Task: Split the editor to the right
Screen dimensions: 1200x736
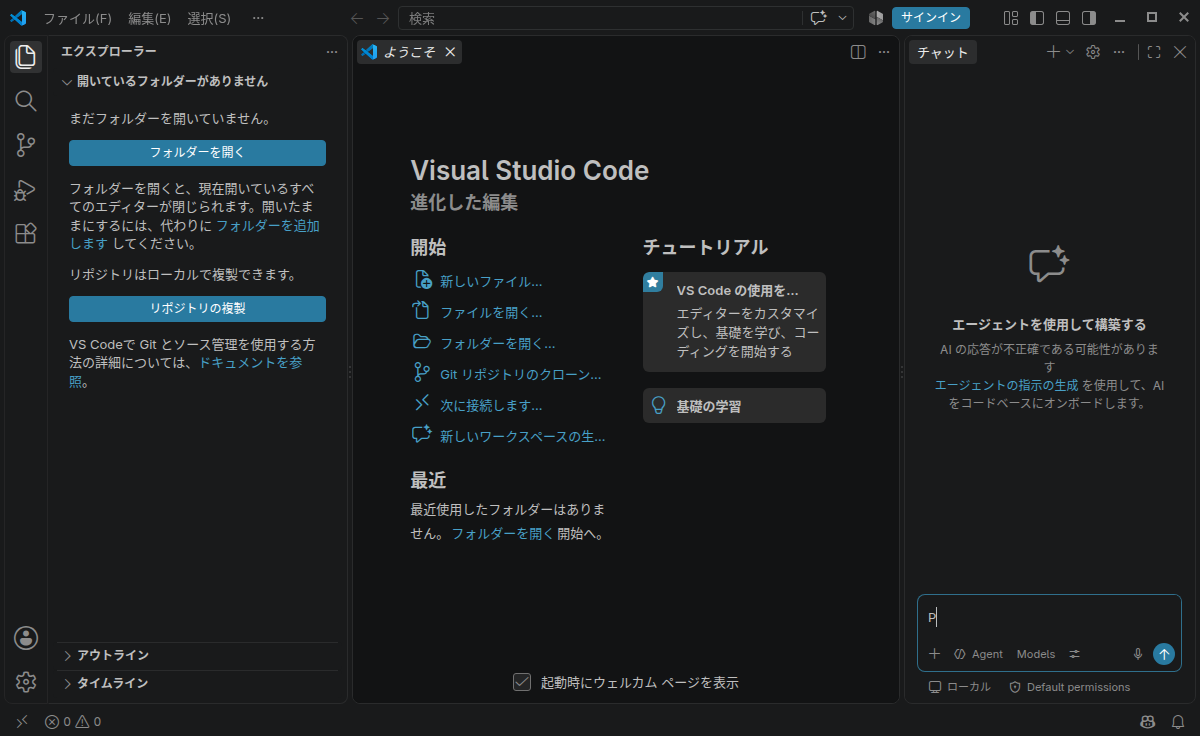Action: (858, 52)
